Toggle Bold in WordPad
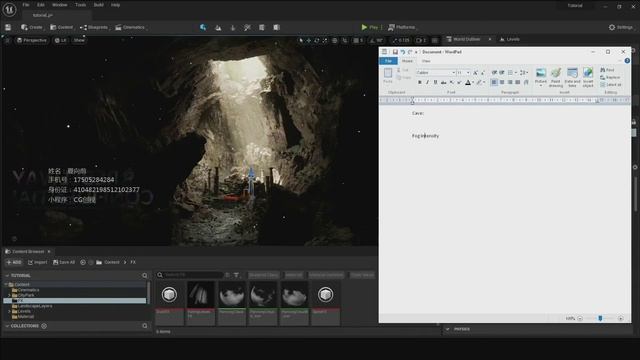 pos(420,82)
